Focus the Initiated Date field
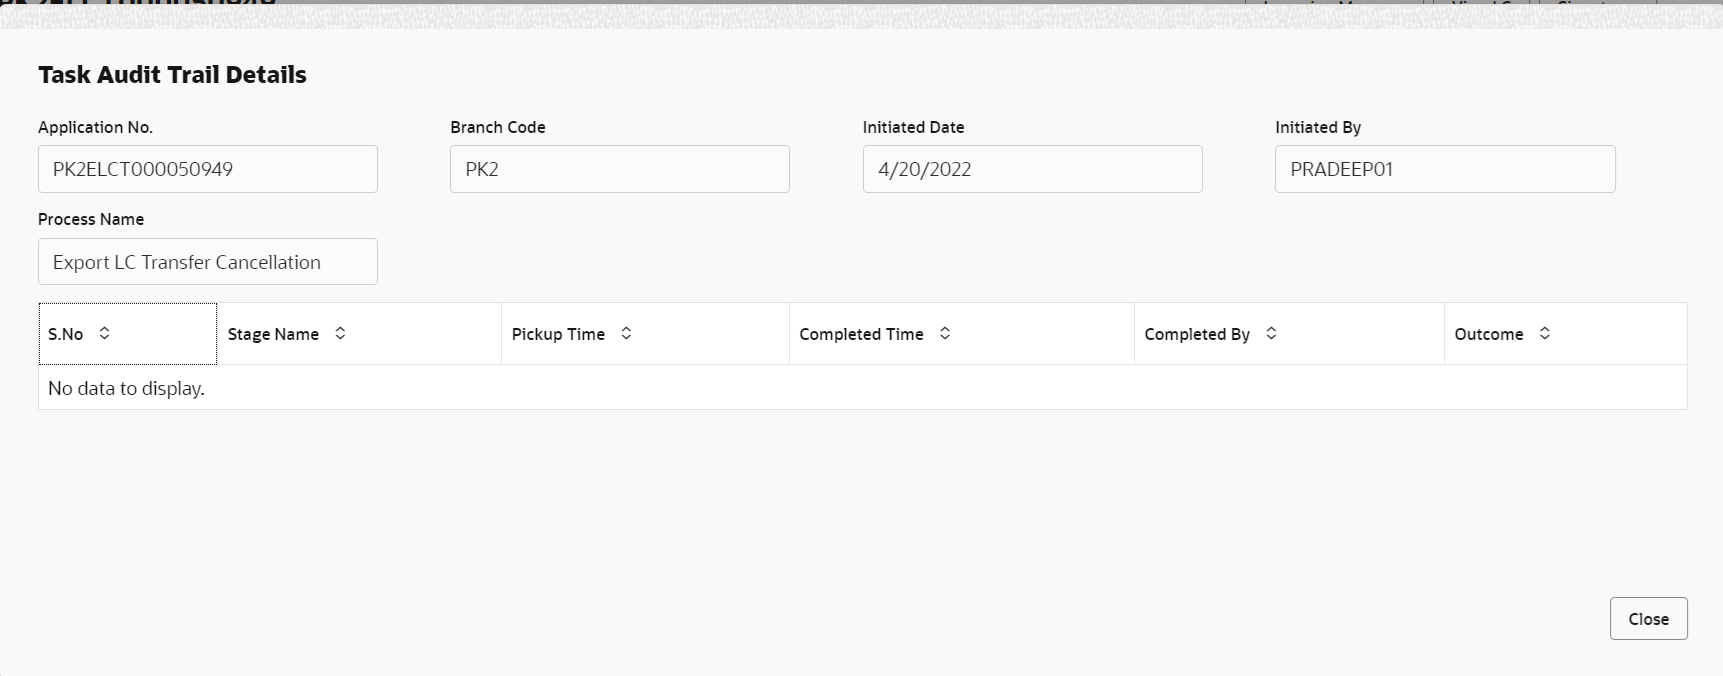 pyautogui.click(x=1033, y=169)
